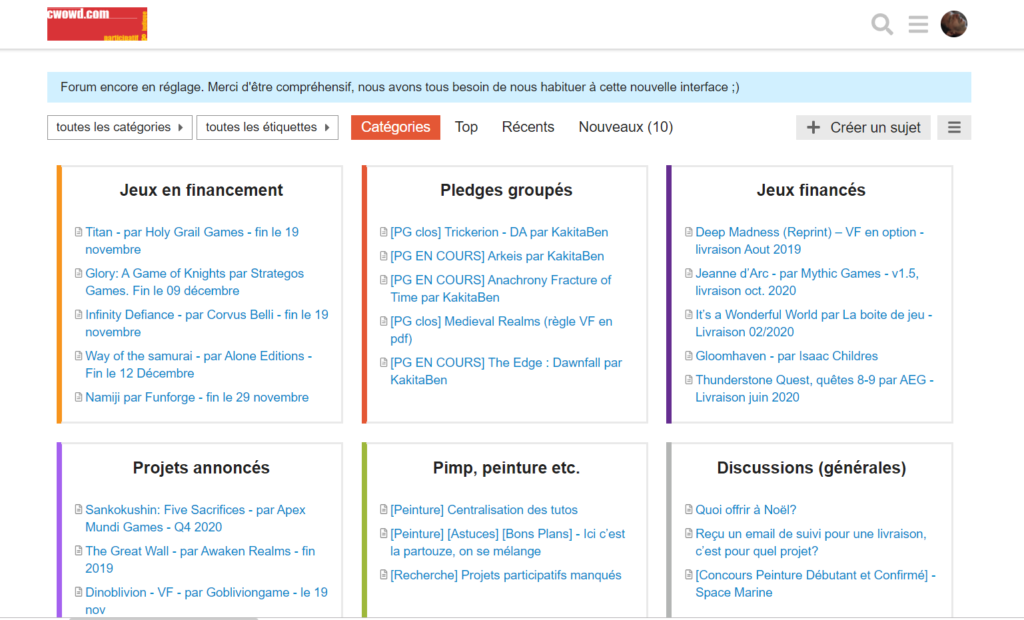
Task: Open the Concours Peinture Space Marine topic
Action: click(x=816, y=583)
